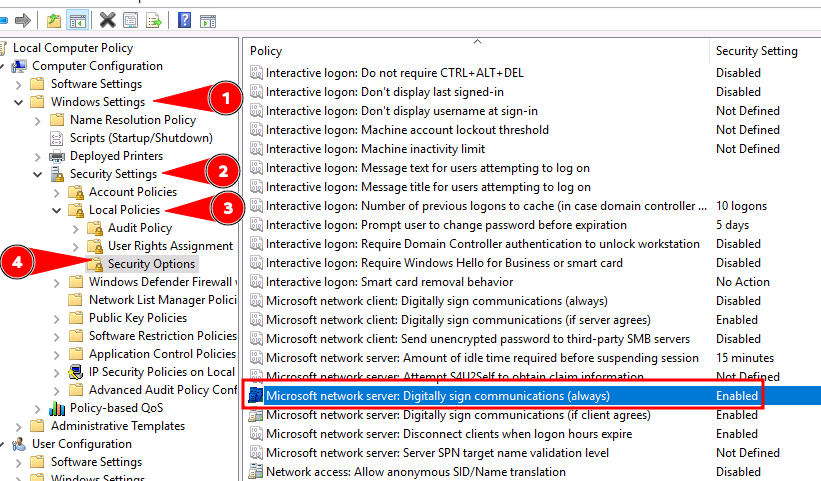Screen dimensions: 821x481
Task: Click the Security Settings lock icon
Action: 57,174
